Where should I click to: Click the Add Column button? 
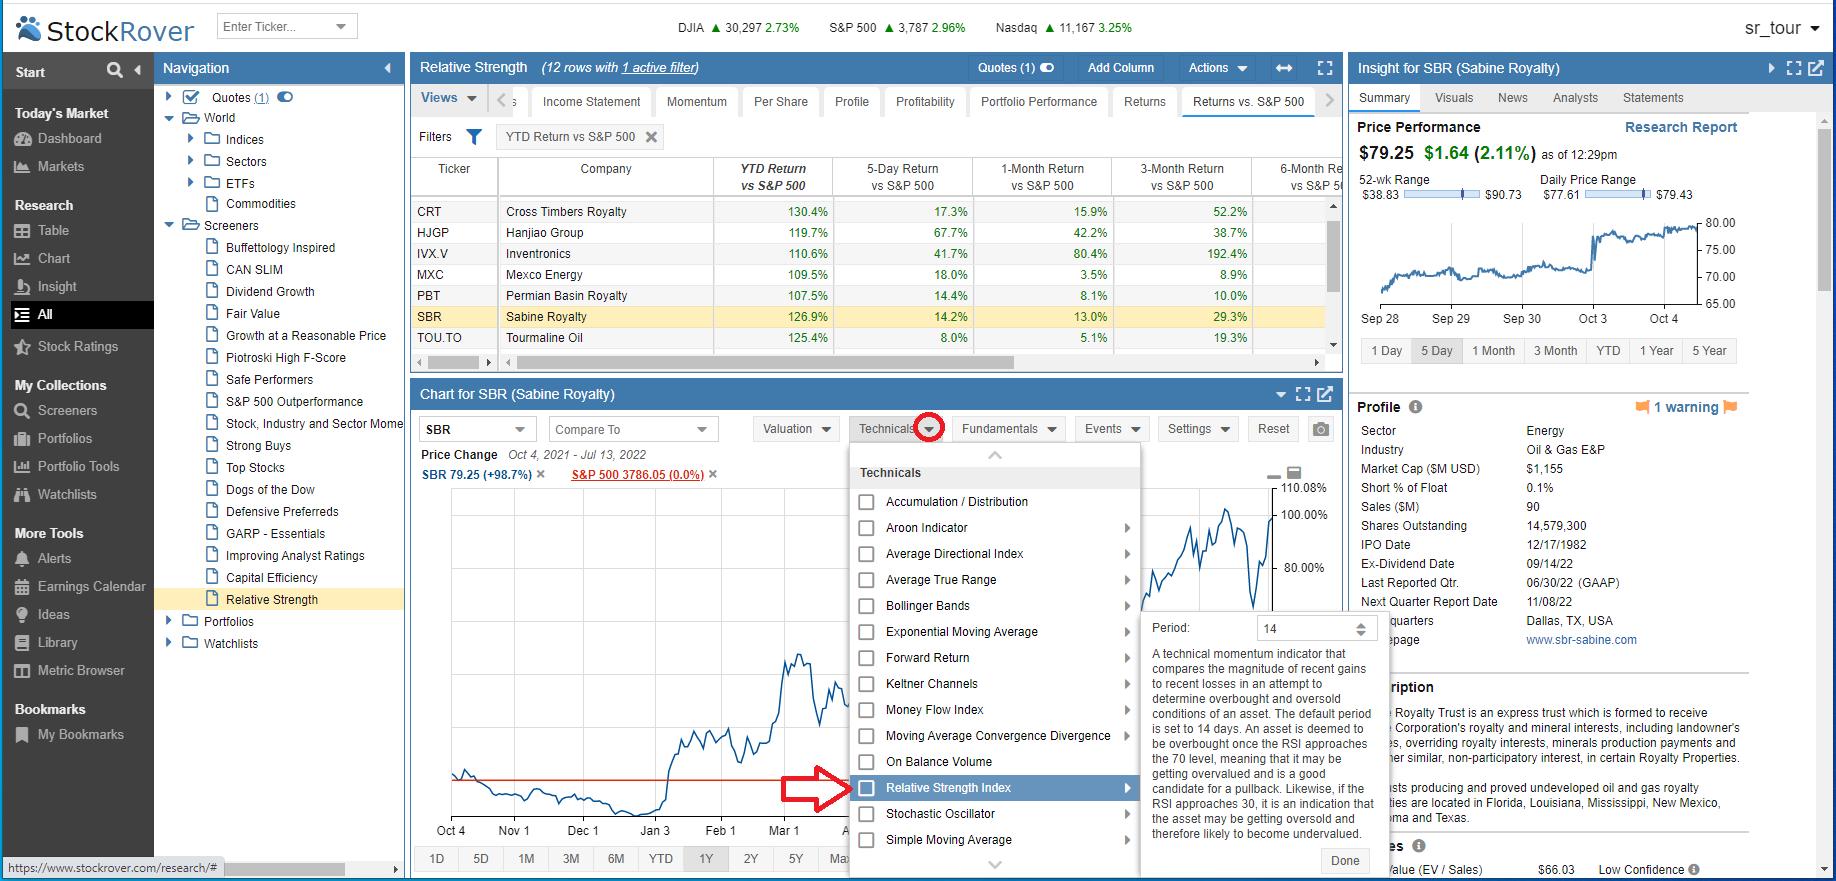coord(1121,68)
